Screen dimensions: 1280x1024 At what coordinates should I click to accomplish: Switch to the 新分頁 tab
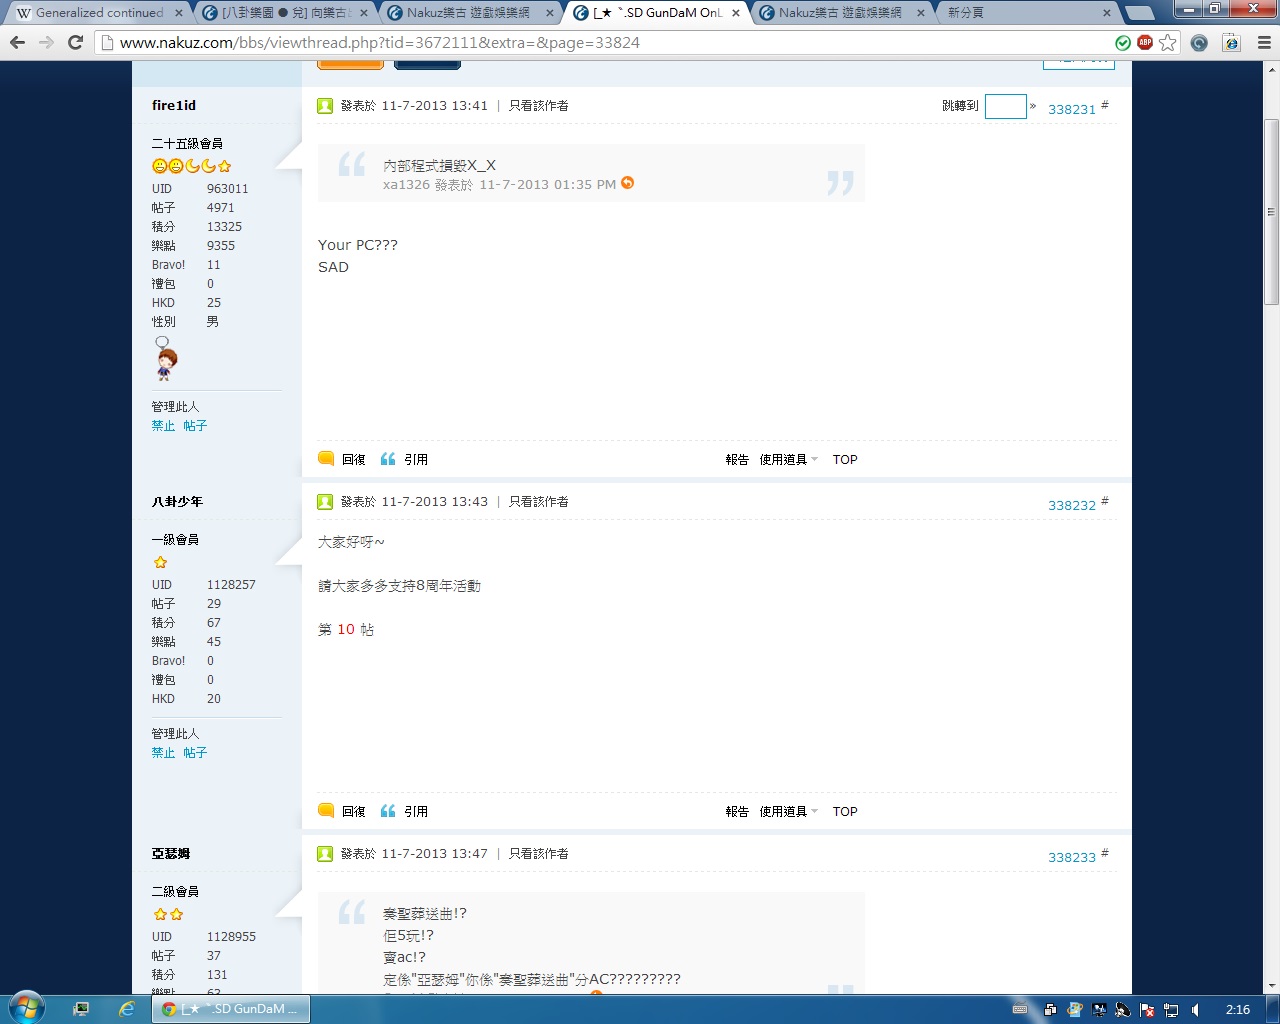pyautogui.click(x=1025, y=13)
